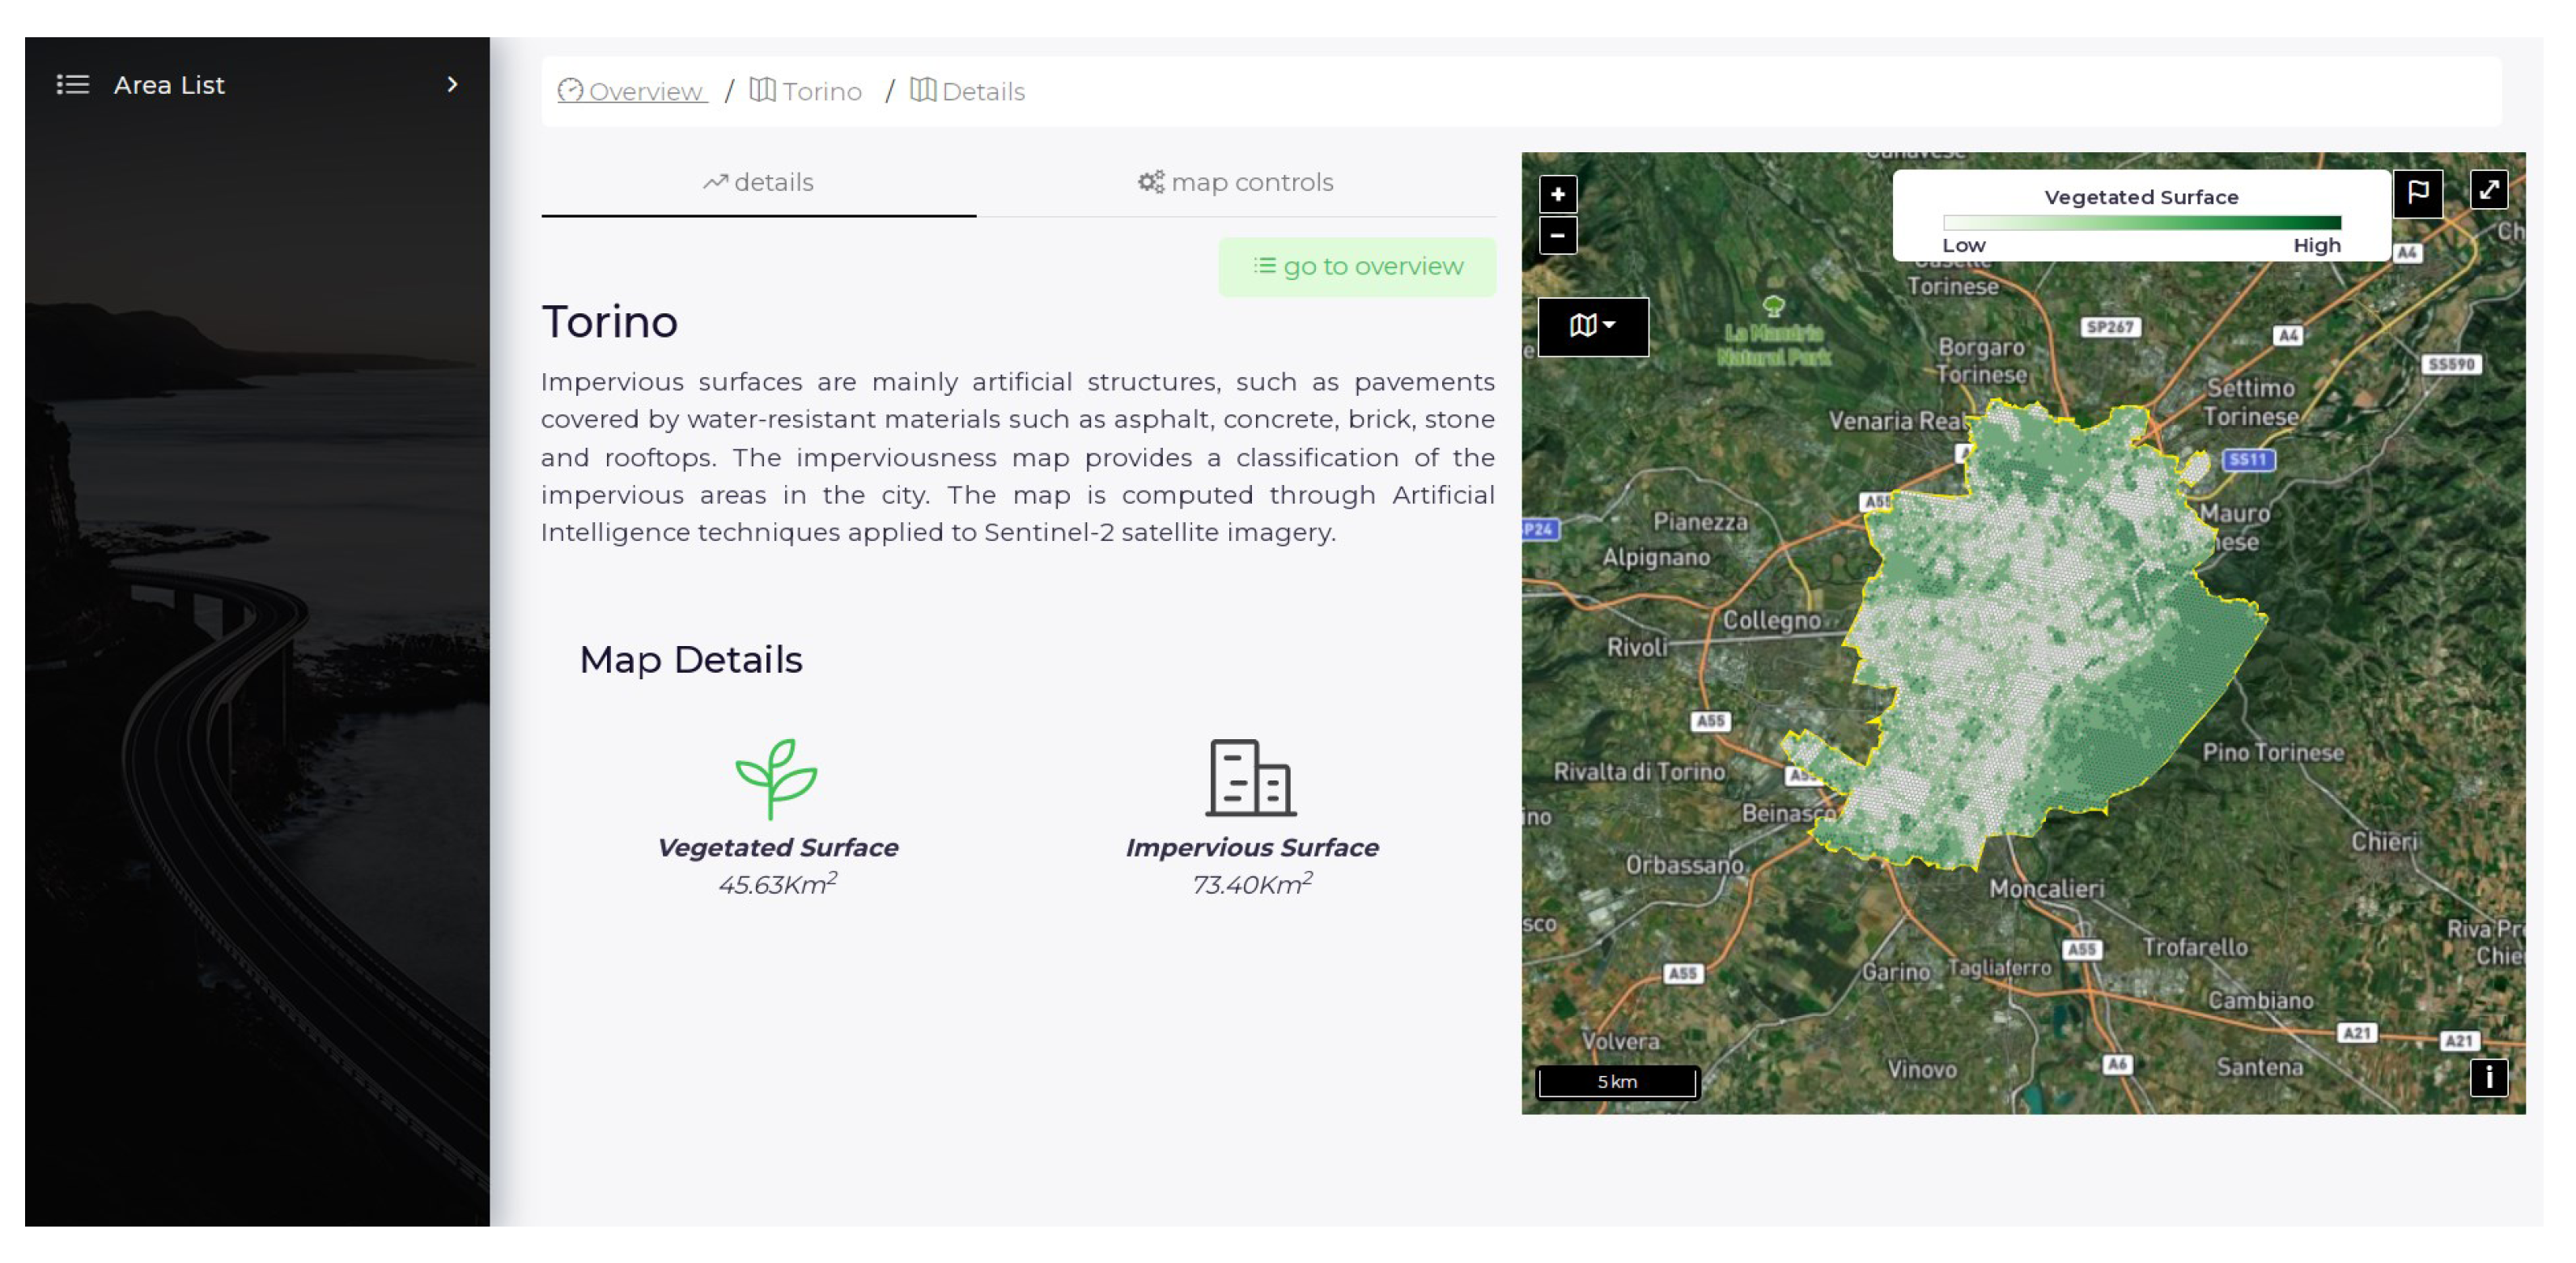The image size is (2576, 1263).
Task: Click the Vegetated Surface plant icon
Action: pos(776,778)
